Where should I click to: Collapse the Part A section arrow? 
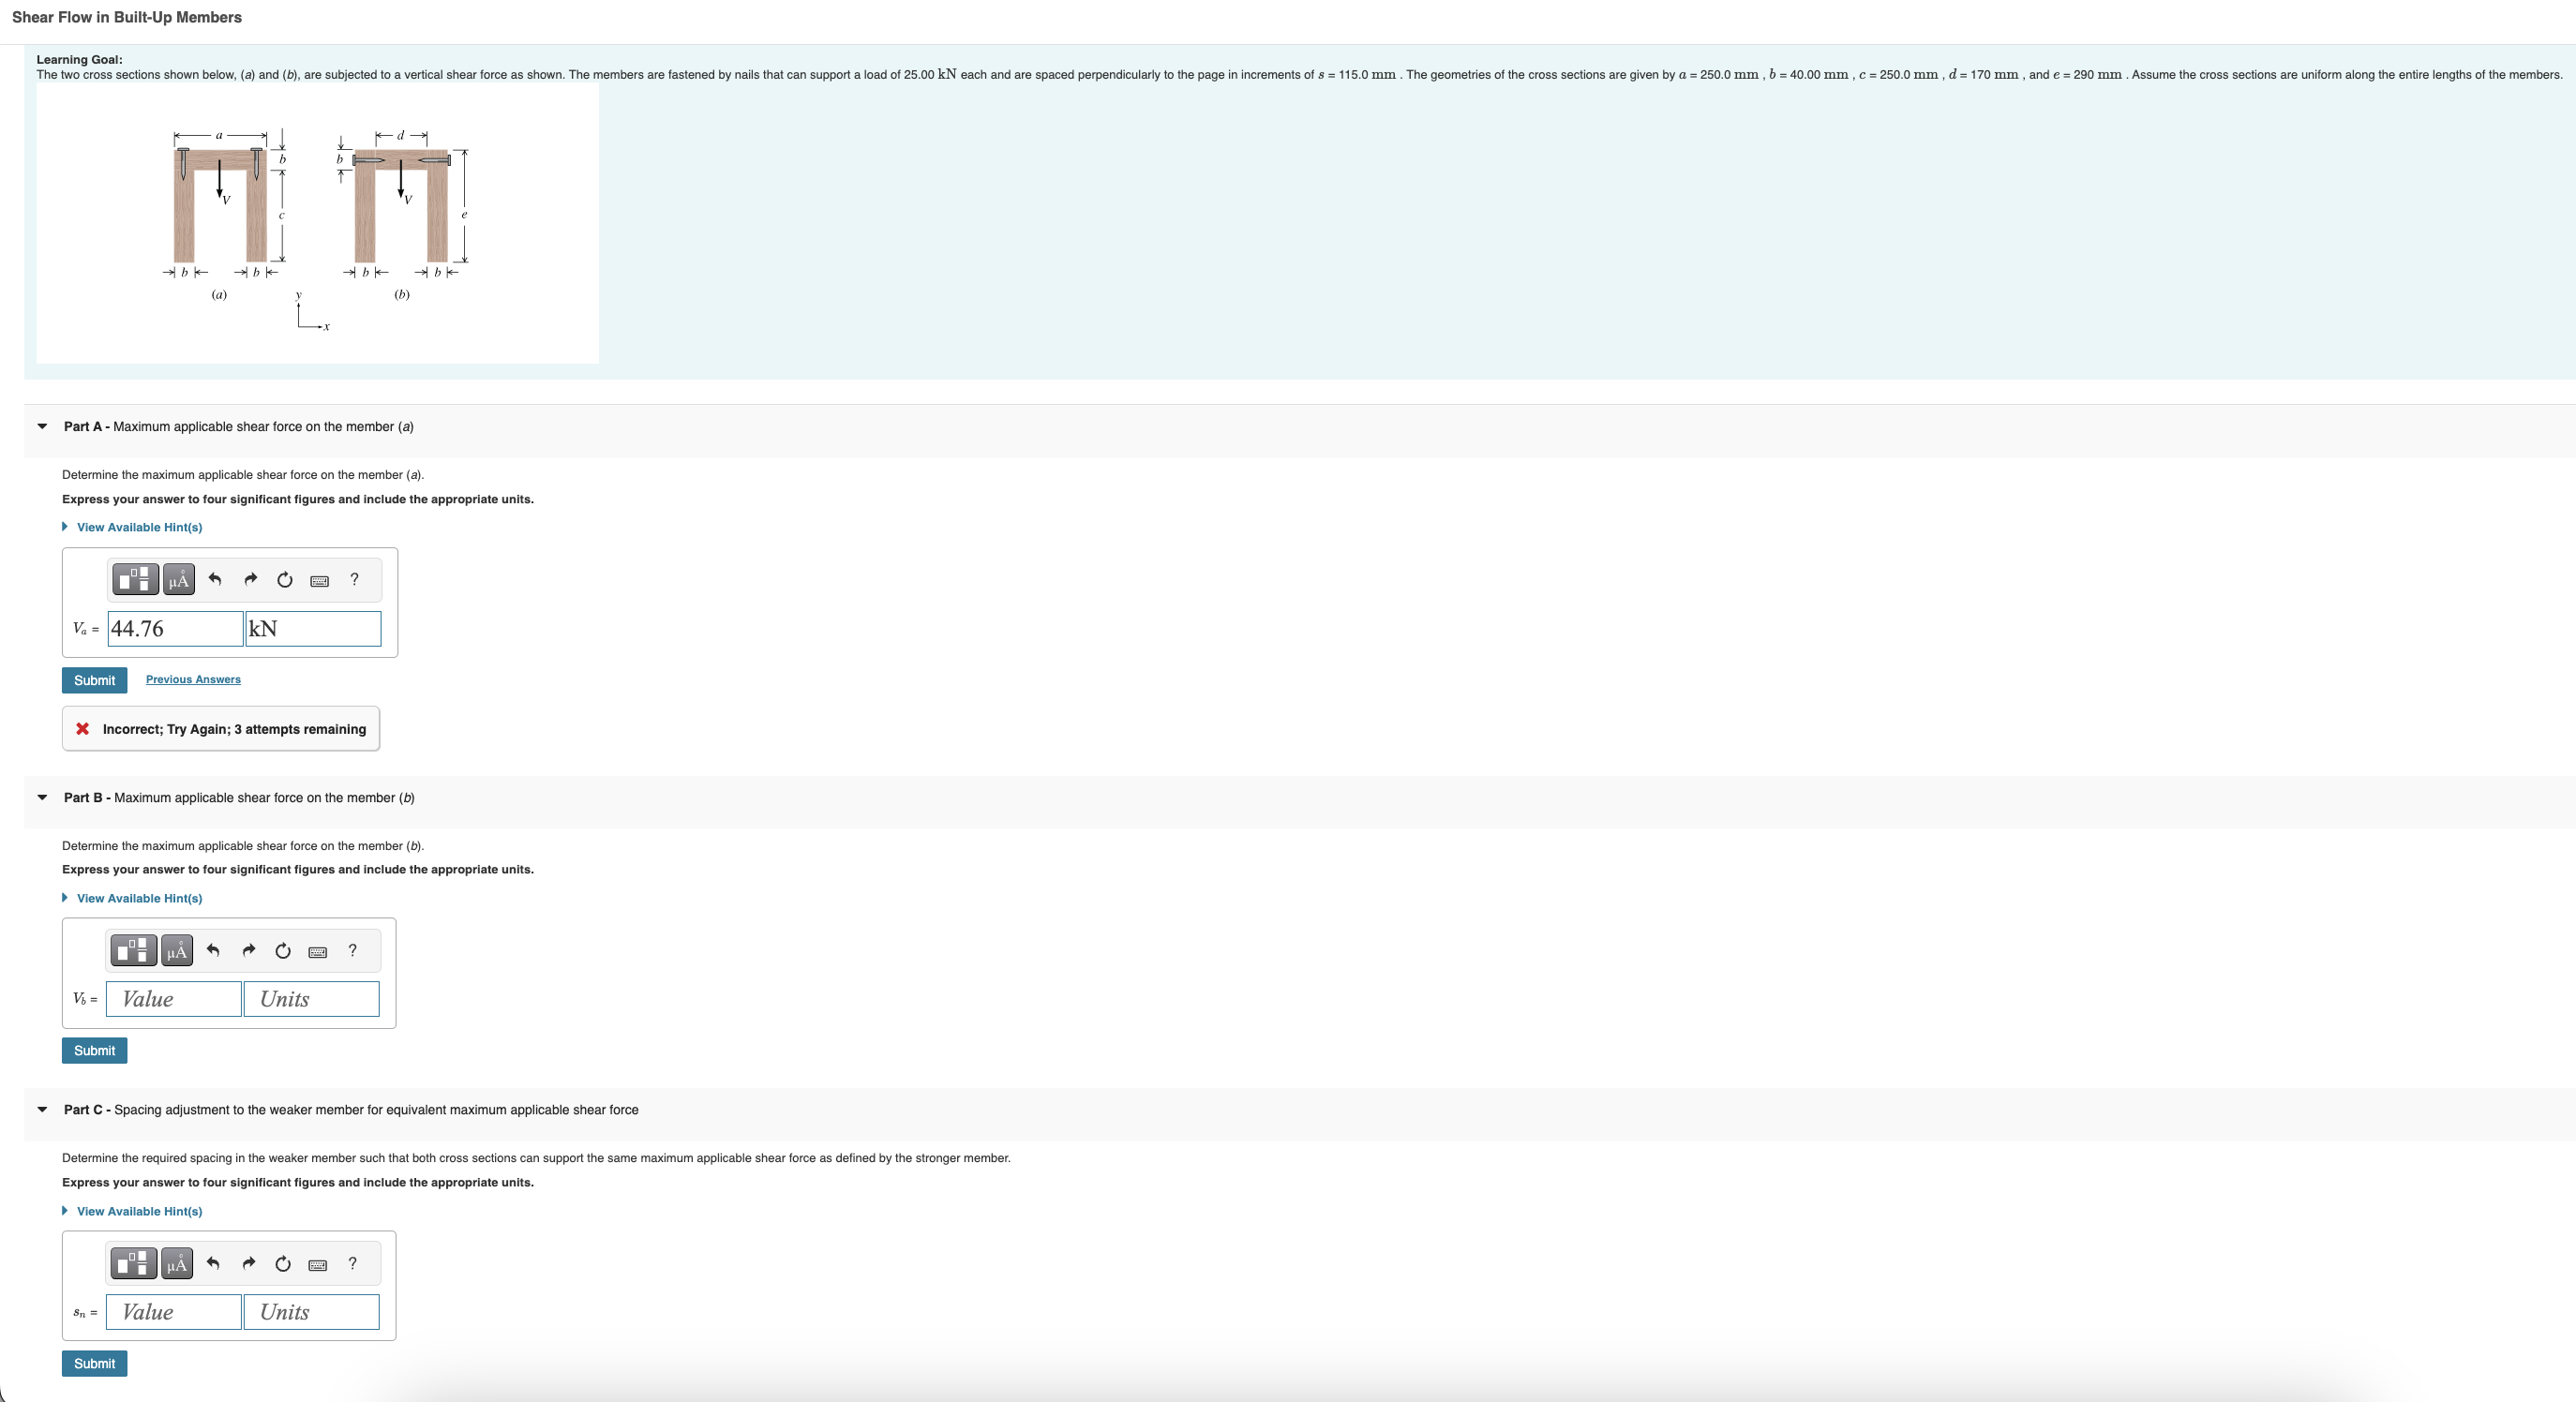42,426
